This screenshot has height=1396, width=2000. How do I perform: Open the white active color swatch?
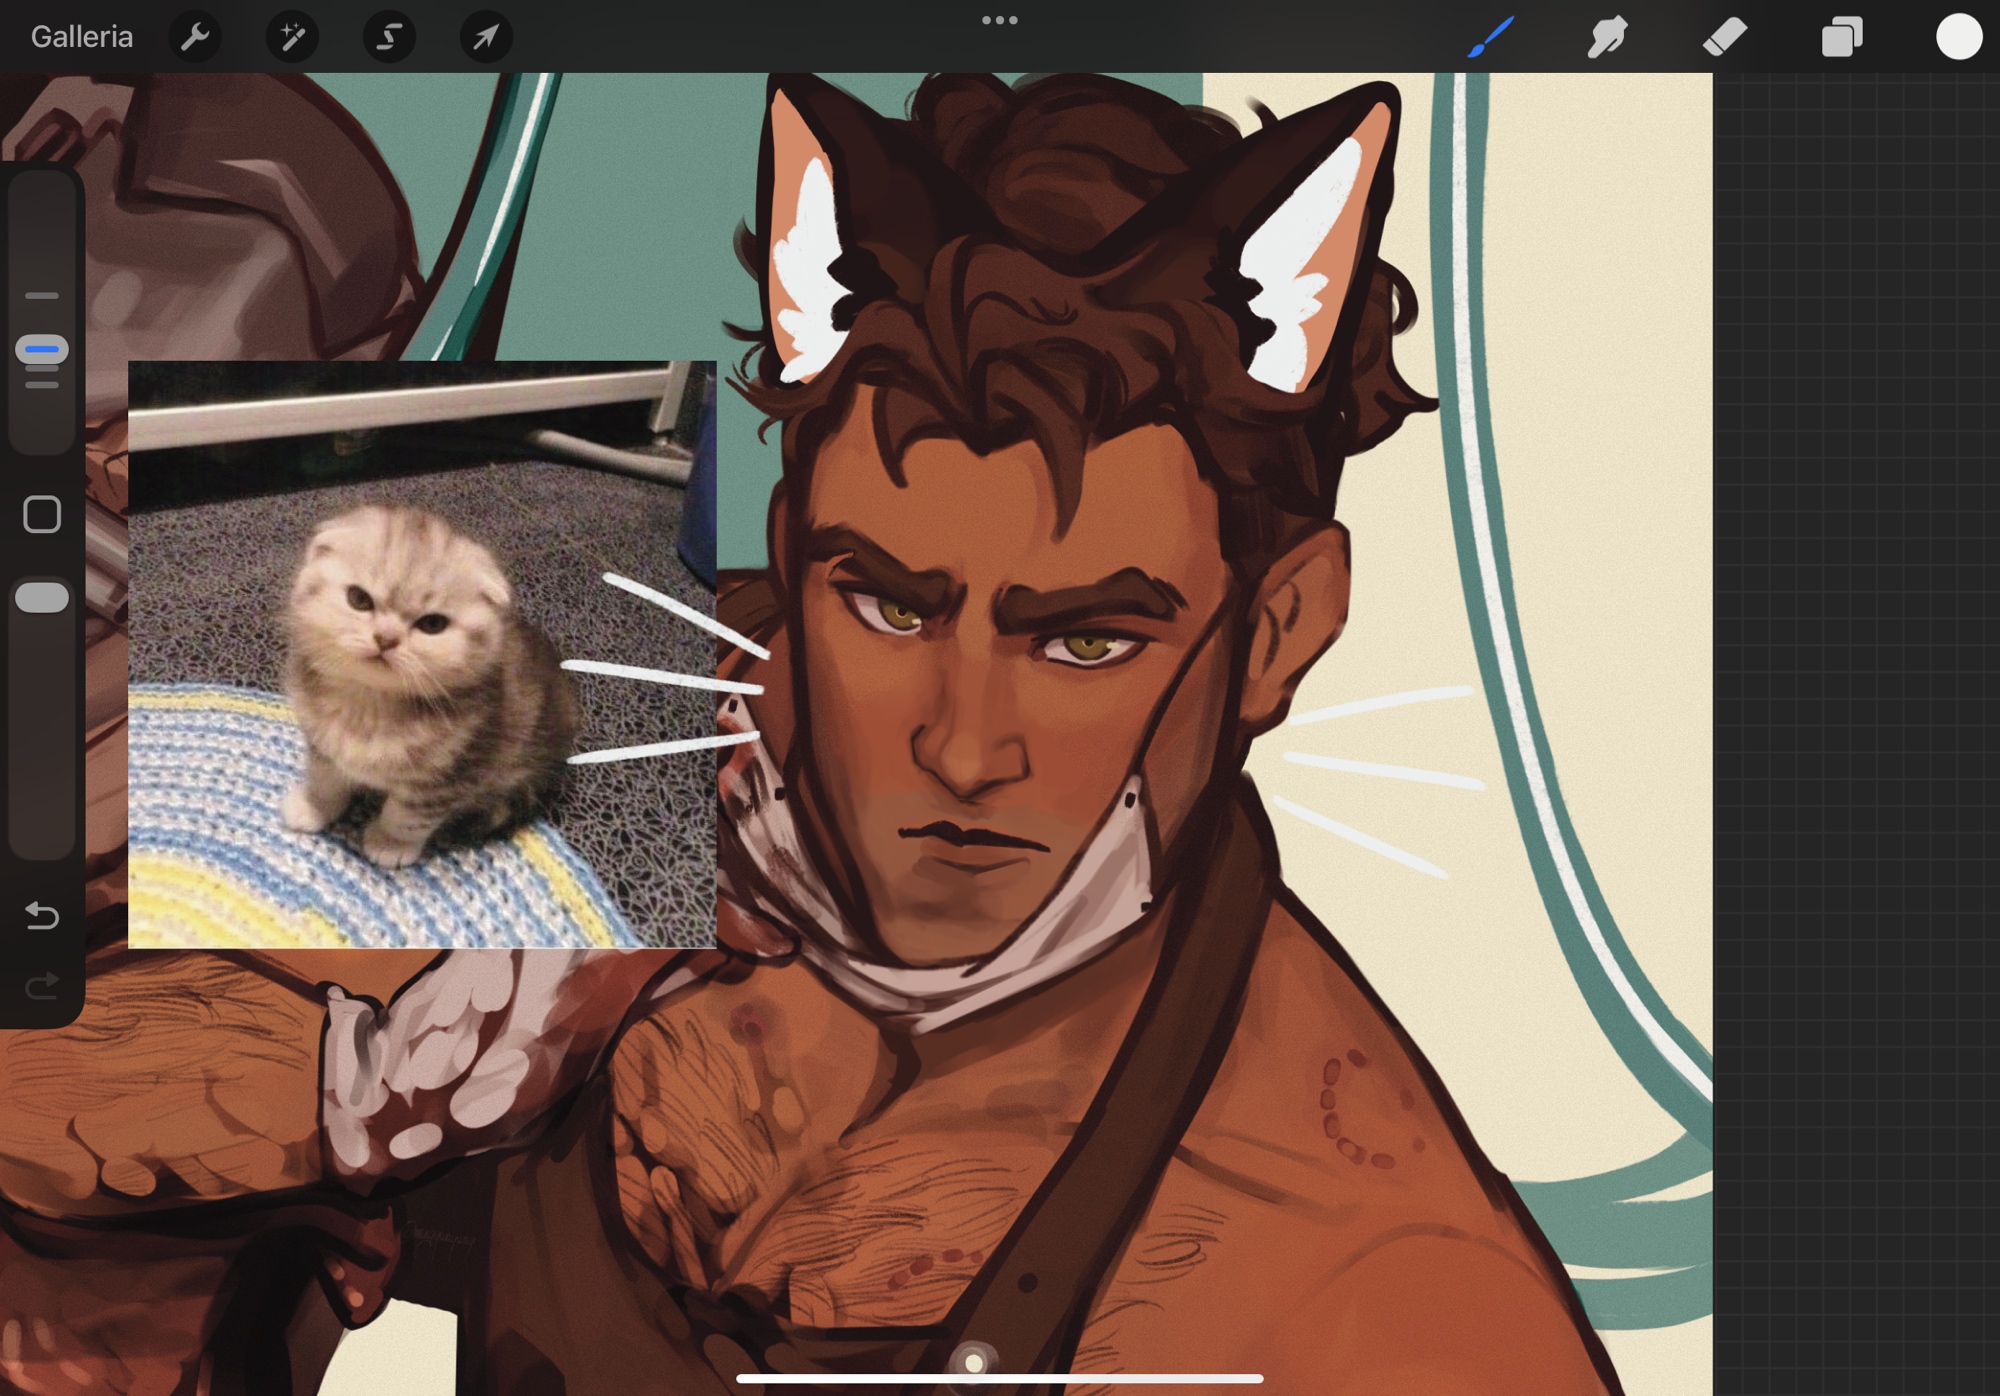[x=1958, y=38]
